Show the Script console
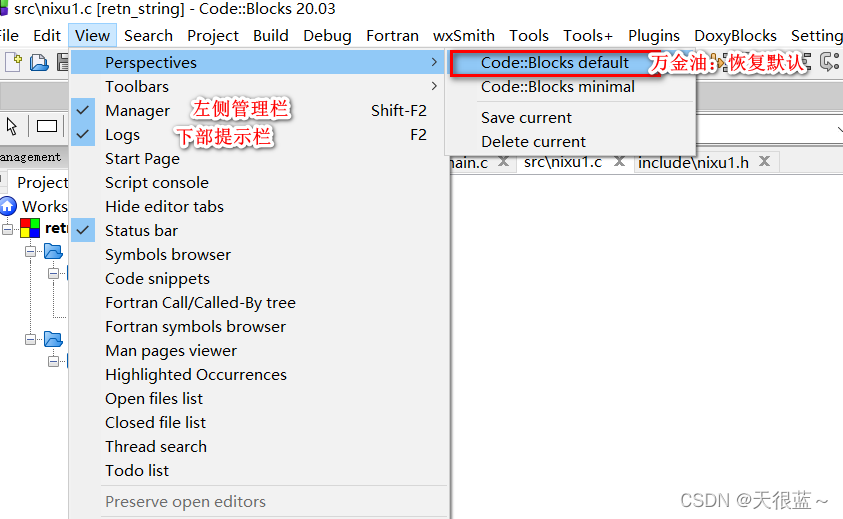Viewport: 843px width, 519px height. [260, 182]
